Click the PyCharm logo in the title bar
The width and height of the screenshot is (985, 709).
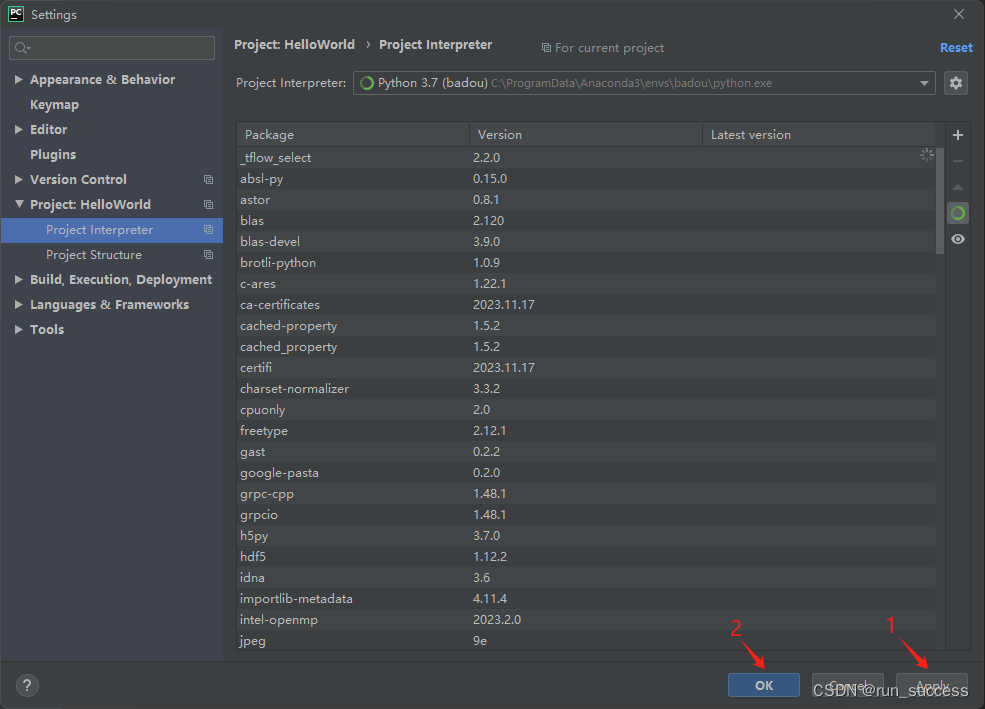pyautogui.click(x=16, y=14)
